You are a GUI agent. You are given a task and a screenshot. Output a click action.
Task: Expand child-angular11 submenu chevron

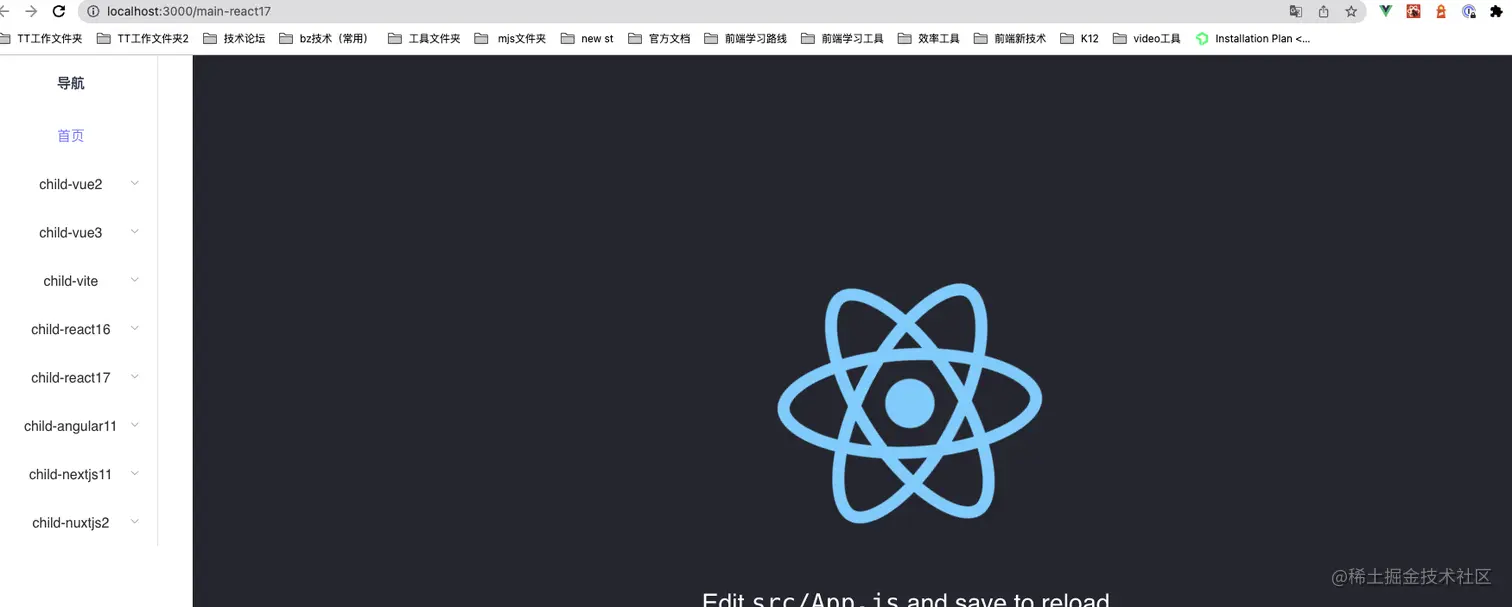tap(135, 425)
